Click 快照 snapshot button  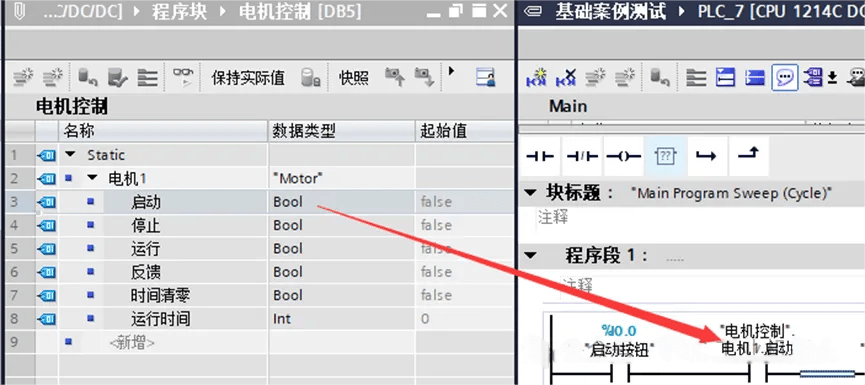pyautogui.click(x=354, y=78)
